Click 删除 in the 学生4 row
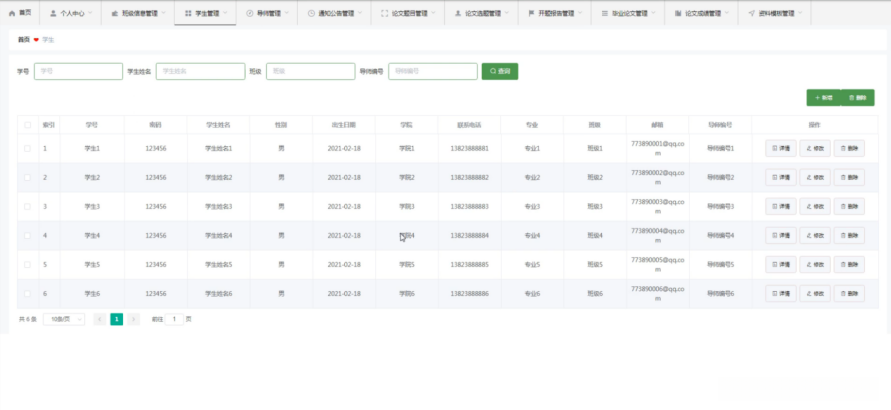Viewport: 891px width, 410px height. [850, 236]
